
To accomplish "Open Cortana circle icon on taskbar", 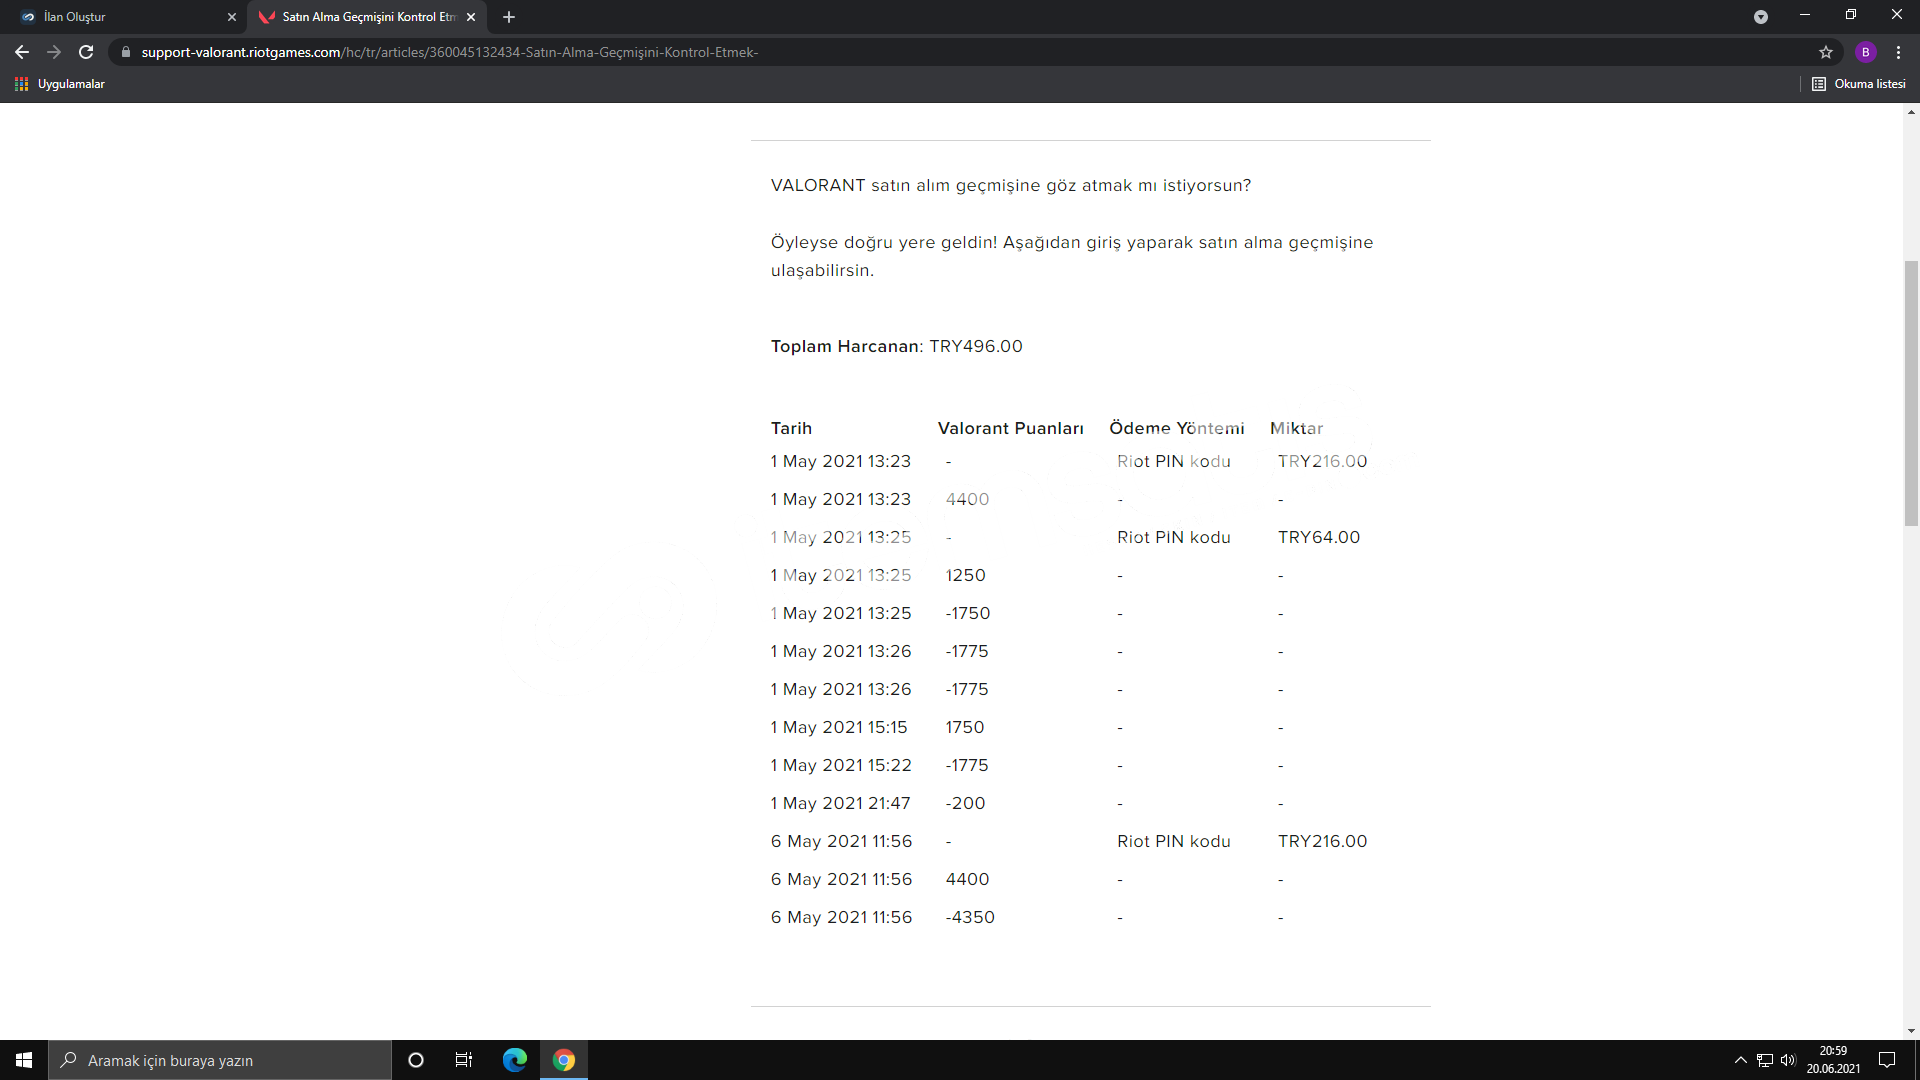I will pyautogui.click(x=416, y=1060).
